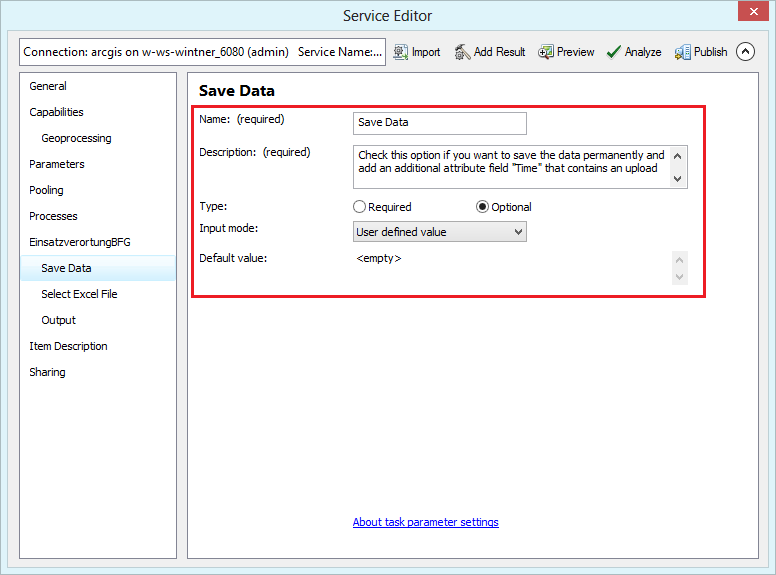Screen dimensions: 776x575
Task: Select the Select Excel File parameter
Action: click(79, 294)
